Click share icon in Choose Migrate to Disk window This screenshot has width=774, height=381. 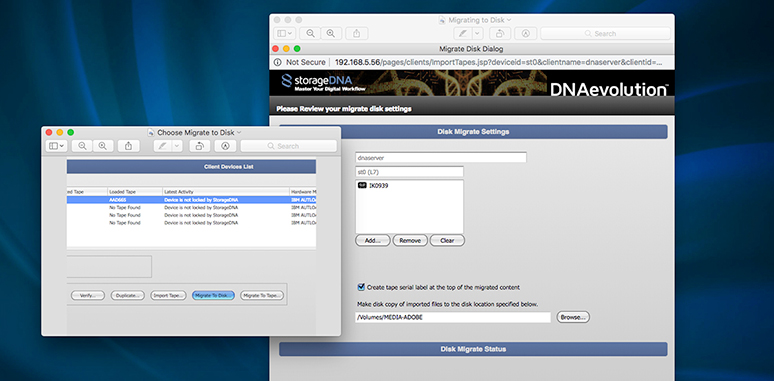pos(128,146)
